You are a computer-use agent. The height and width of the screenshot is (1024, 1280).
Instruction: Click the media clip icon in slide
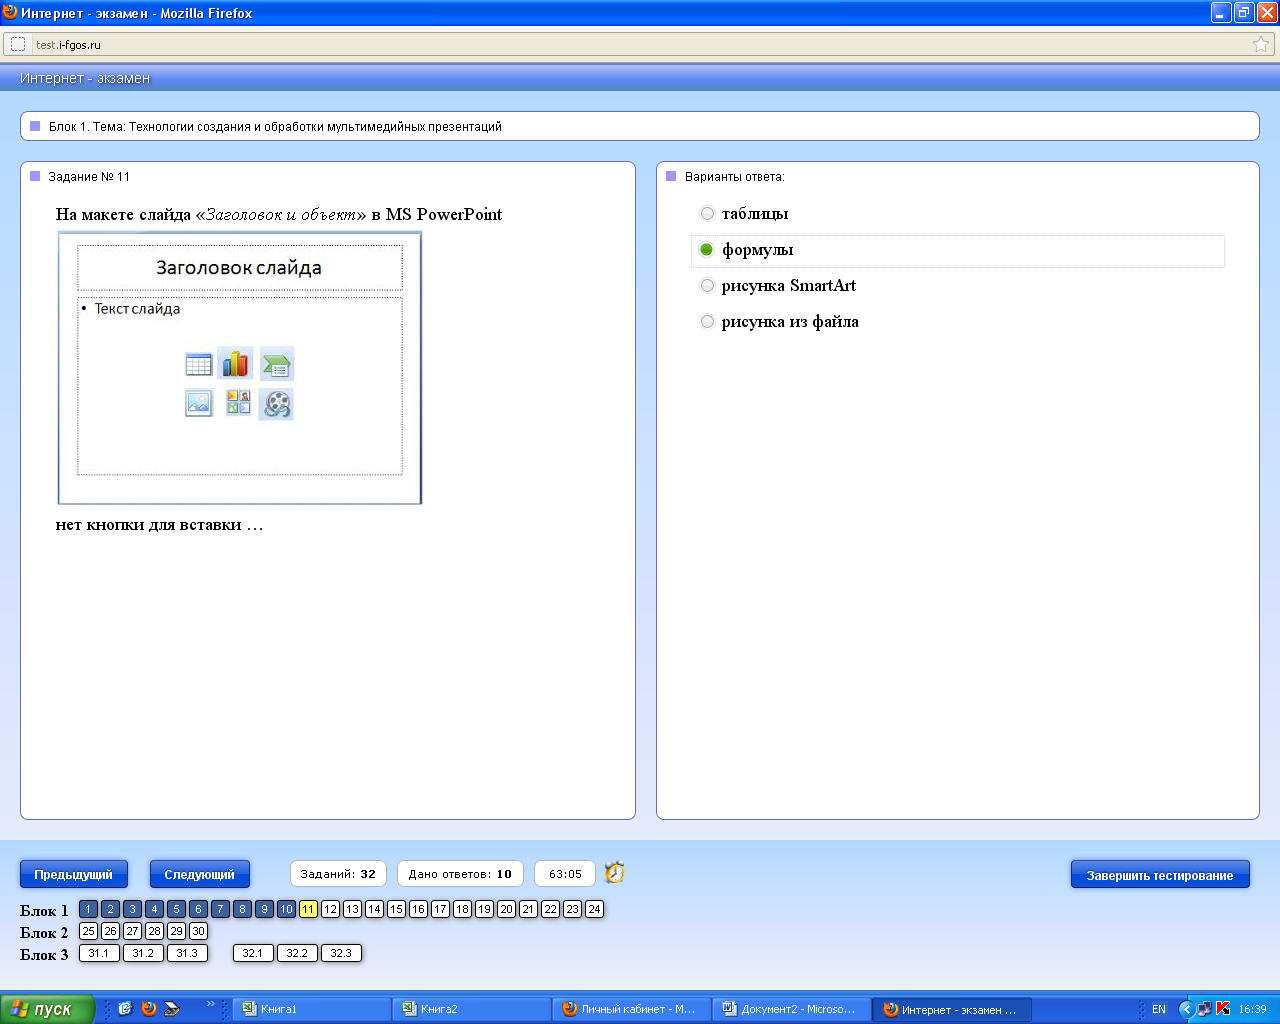tap(277, 404)
